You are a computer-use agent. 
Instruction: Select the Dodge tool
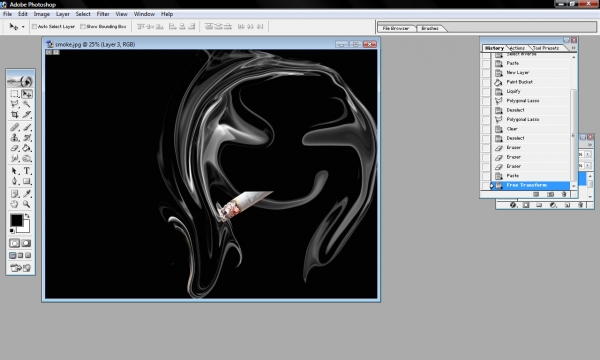[x=27, y=158]
